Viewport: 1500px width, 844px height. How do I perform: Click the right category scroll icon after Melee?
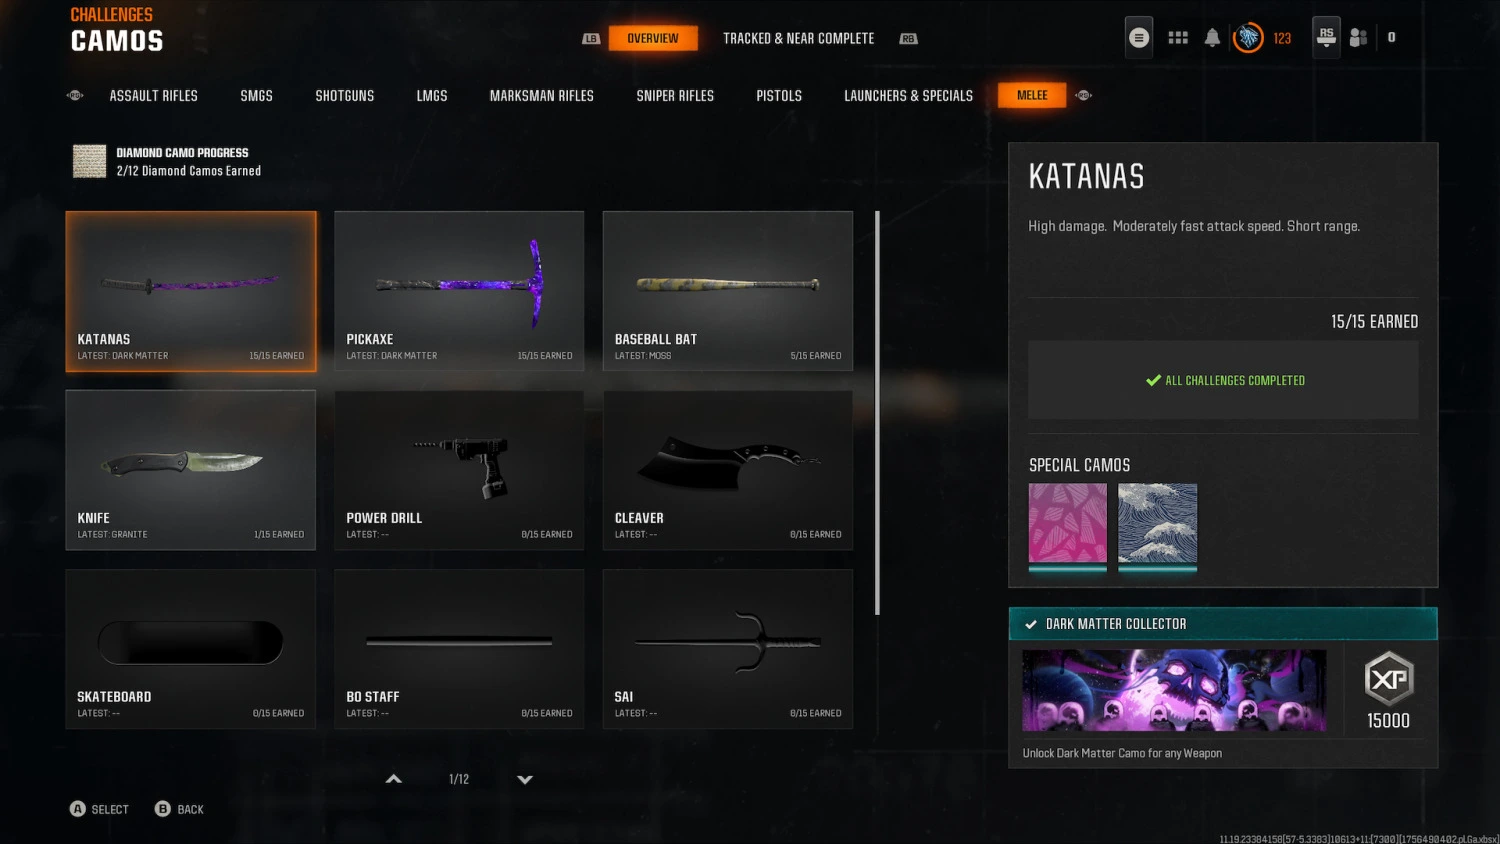point(1084,95)
